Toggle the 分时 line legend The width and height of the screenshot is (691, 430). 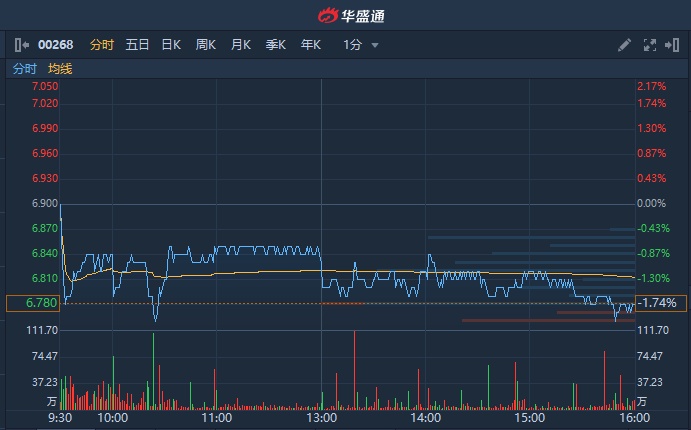25,69
